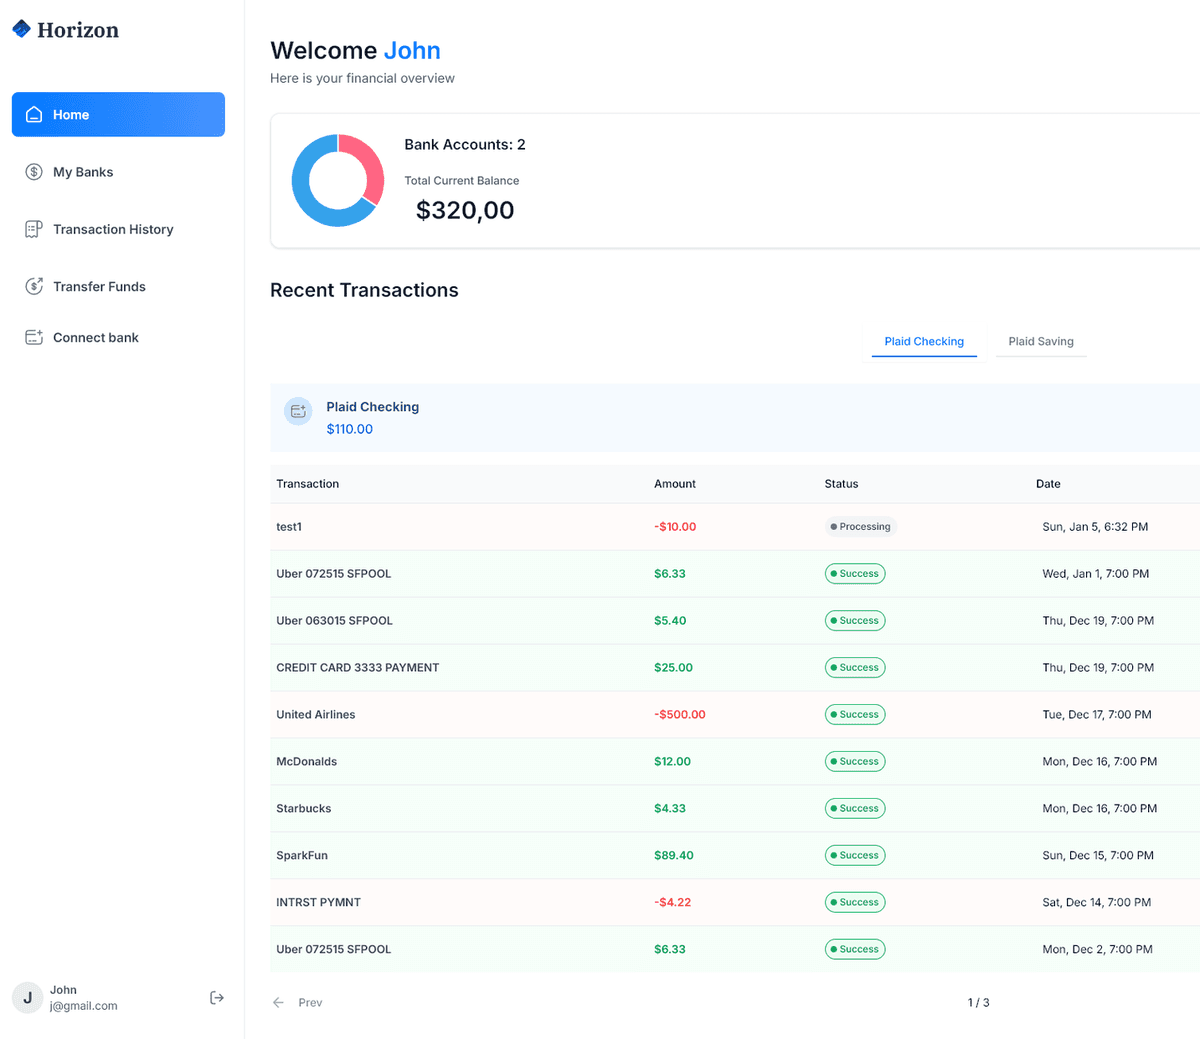Viewport: 1200px width, 1039px height.
Task: Click the logout icon beside John
Action: point(217,997)
